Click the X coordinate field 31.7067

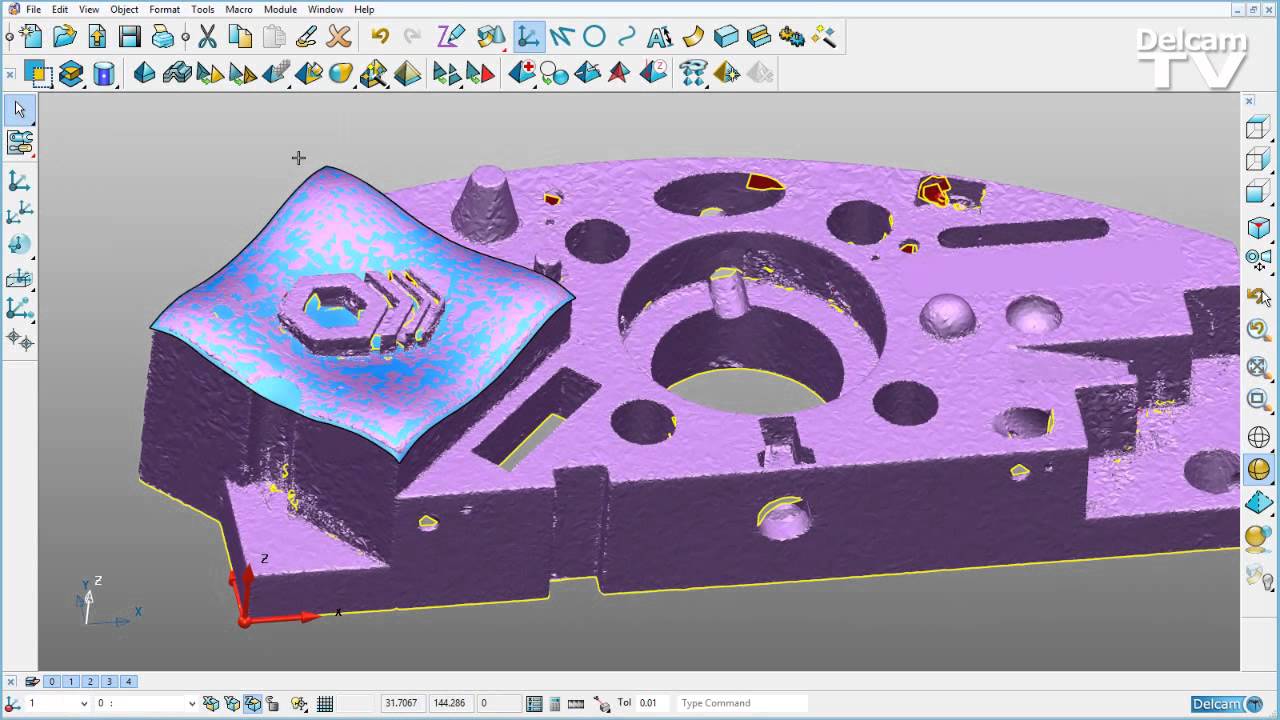[x=401, y=703]
